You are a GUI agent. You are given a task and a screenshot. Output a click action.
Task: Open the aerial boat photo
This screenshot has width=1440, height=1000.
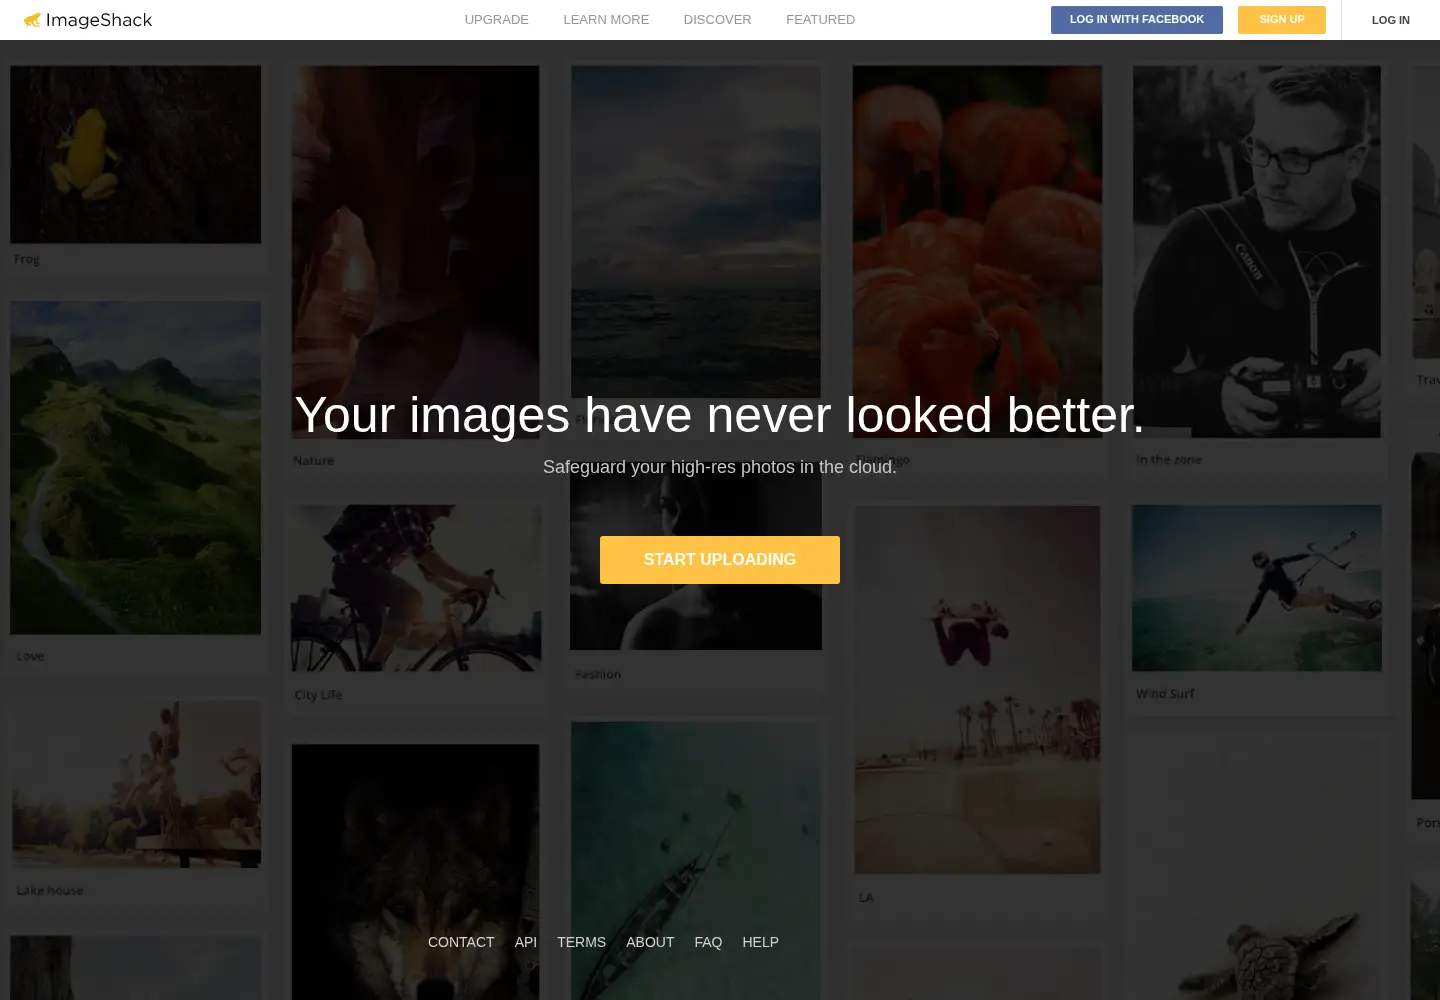(x=695, y=861)
